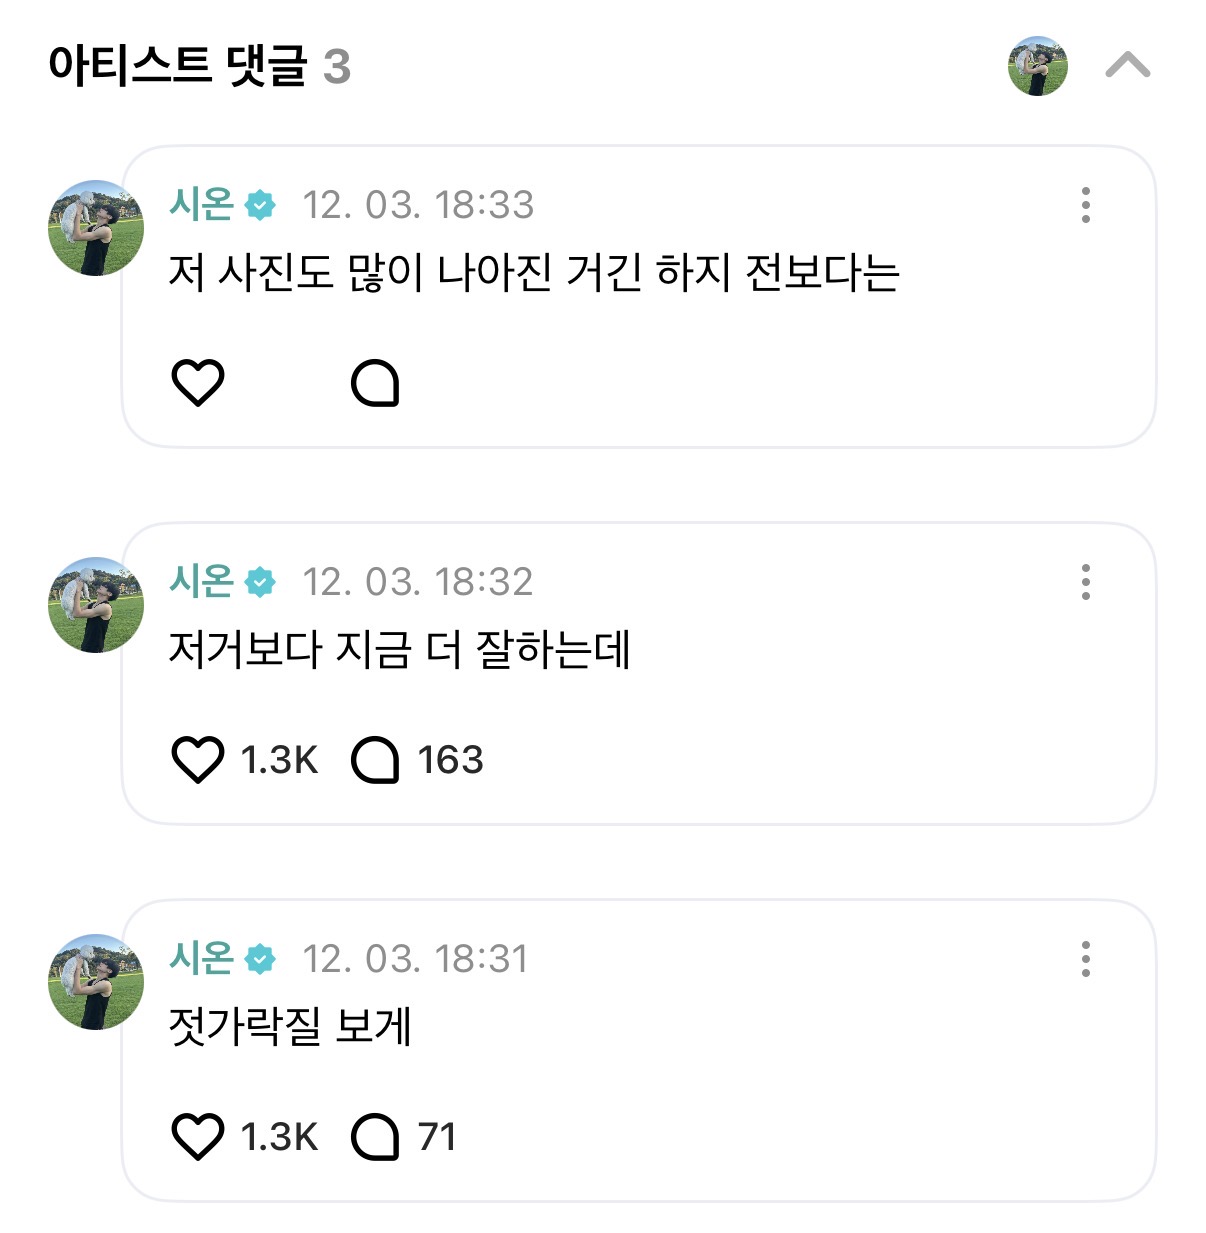Tap the 시온 username on the 18:31 comment
Image resolution: width=1206 pixels, height=1233 pixels.
(202, 958)
